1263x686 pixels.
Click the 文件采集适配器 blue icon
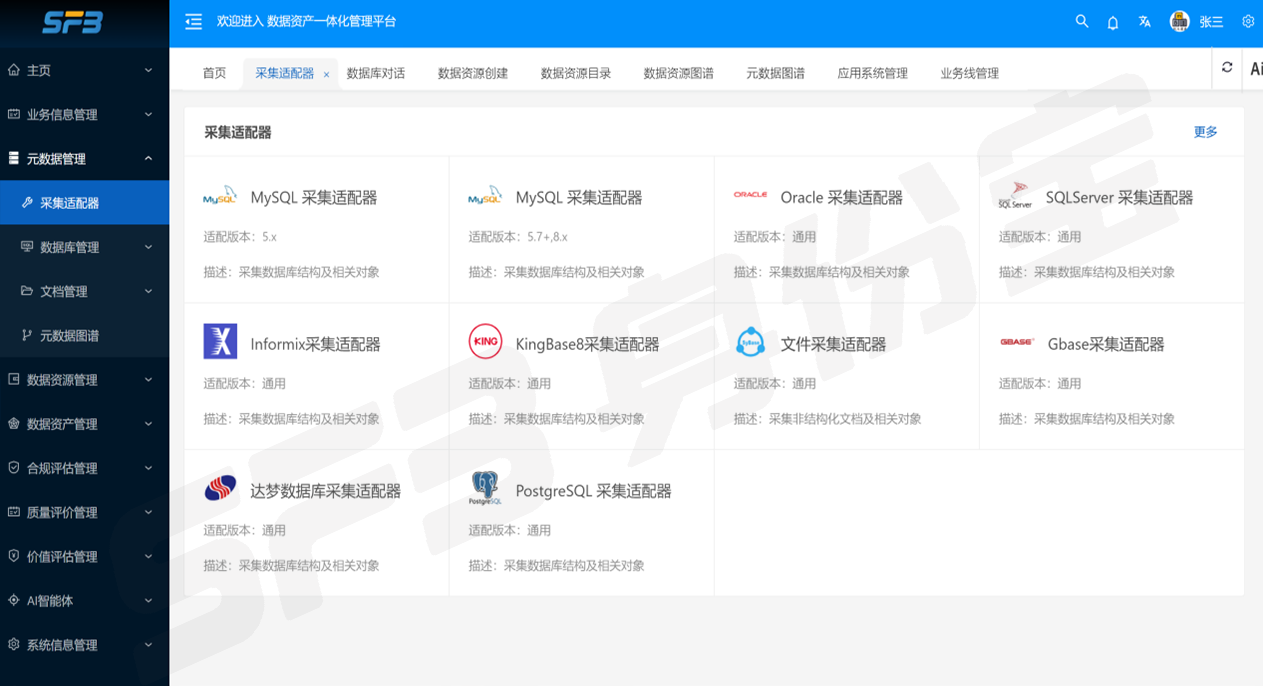click(751, 342)
